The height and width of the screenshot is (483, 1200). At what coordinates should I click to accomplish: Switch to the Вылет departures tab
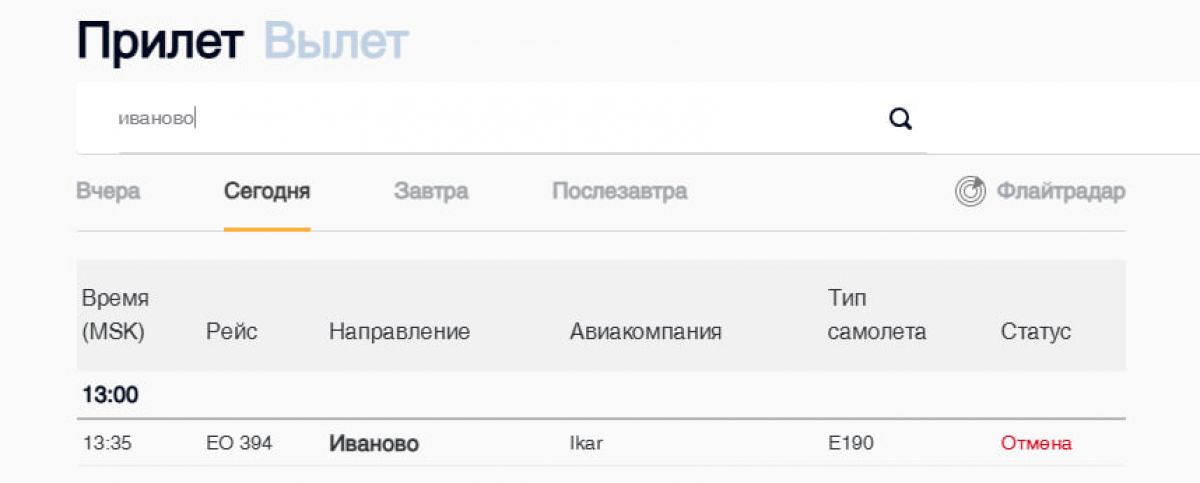[x=336, y=42]
